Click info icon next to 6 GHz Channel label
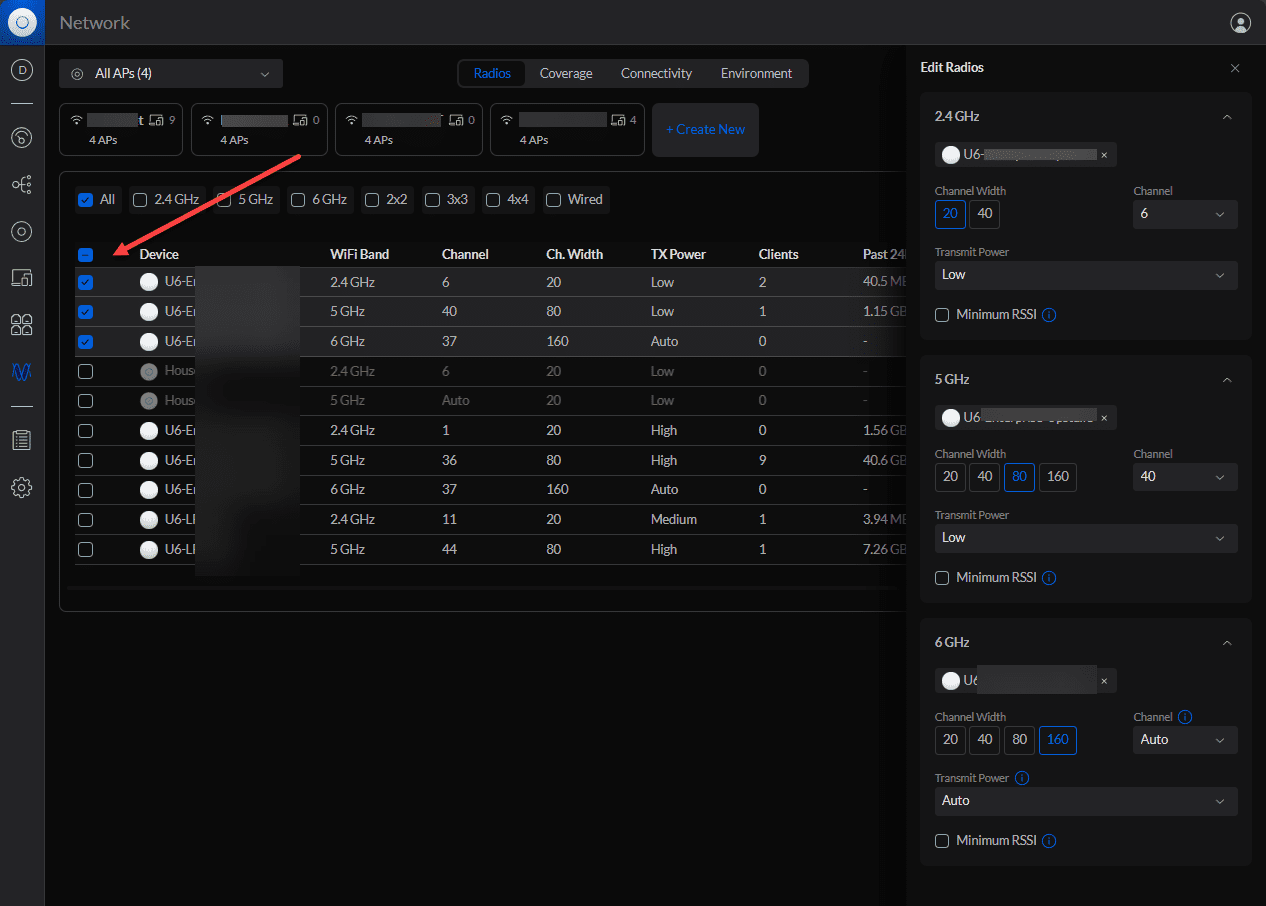The image size is (1266, 906). (1185, 717)
